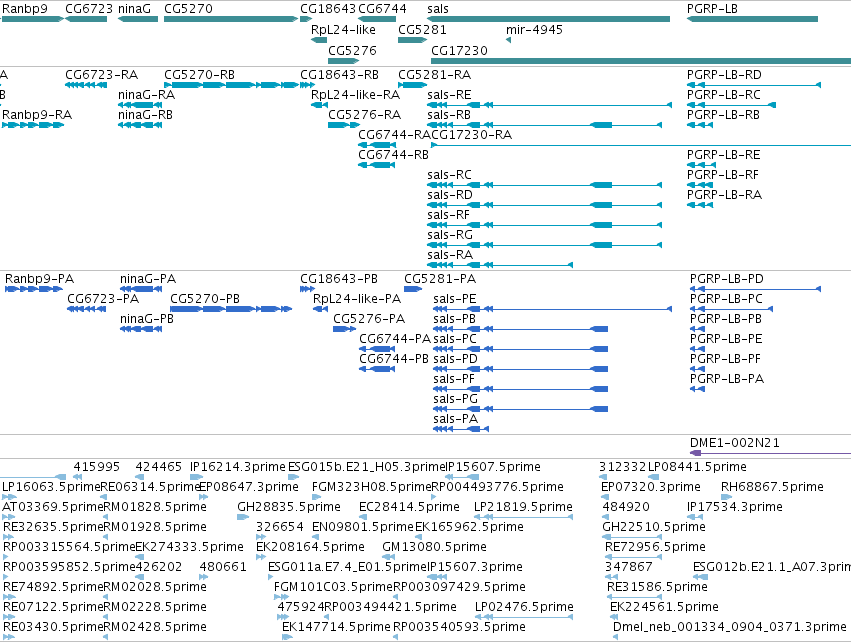This screenshot has width=851, height=642.
Task: Click the RpL24-like gene label
Action: (x=343, y=30)
